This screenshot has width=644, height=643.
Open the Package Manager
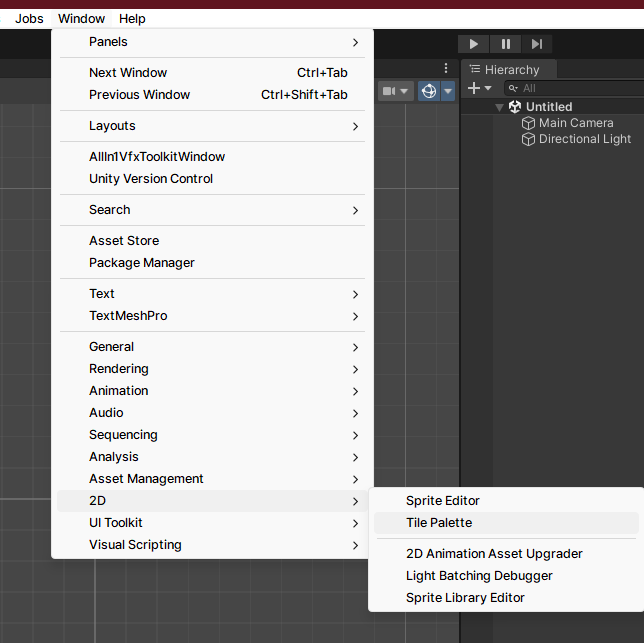click(x=212, y=263)
